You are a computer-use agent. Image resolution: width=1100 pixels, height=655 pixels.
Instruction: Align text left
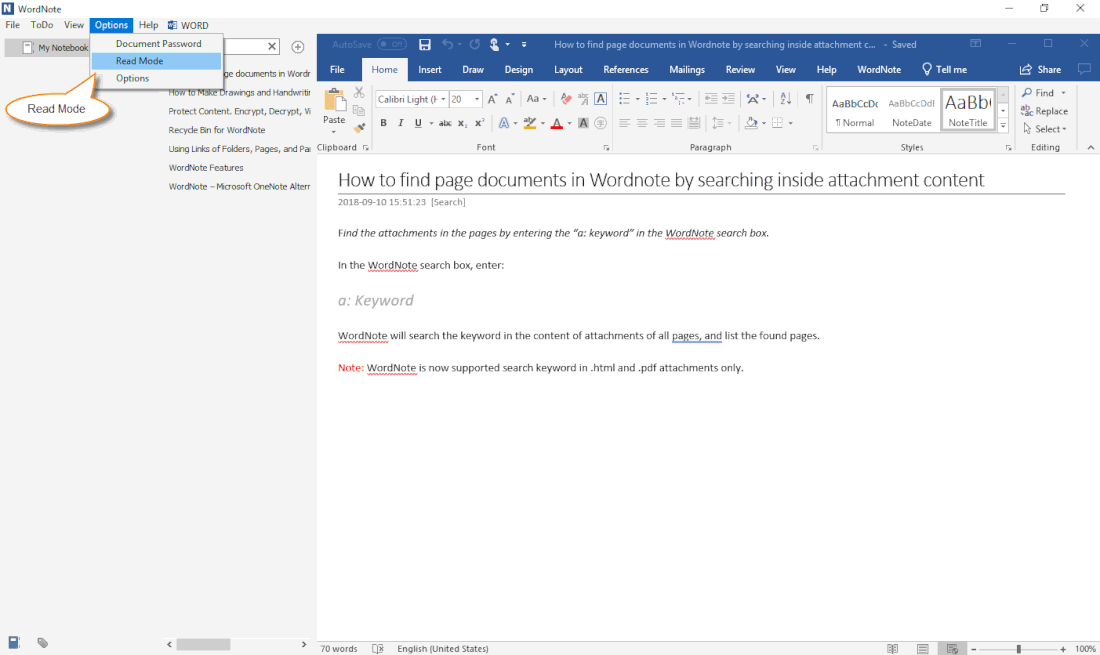[624, 123]
